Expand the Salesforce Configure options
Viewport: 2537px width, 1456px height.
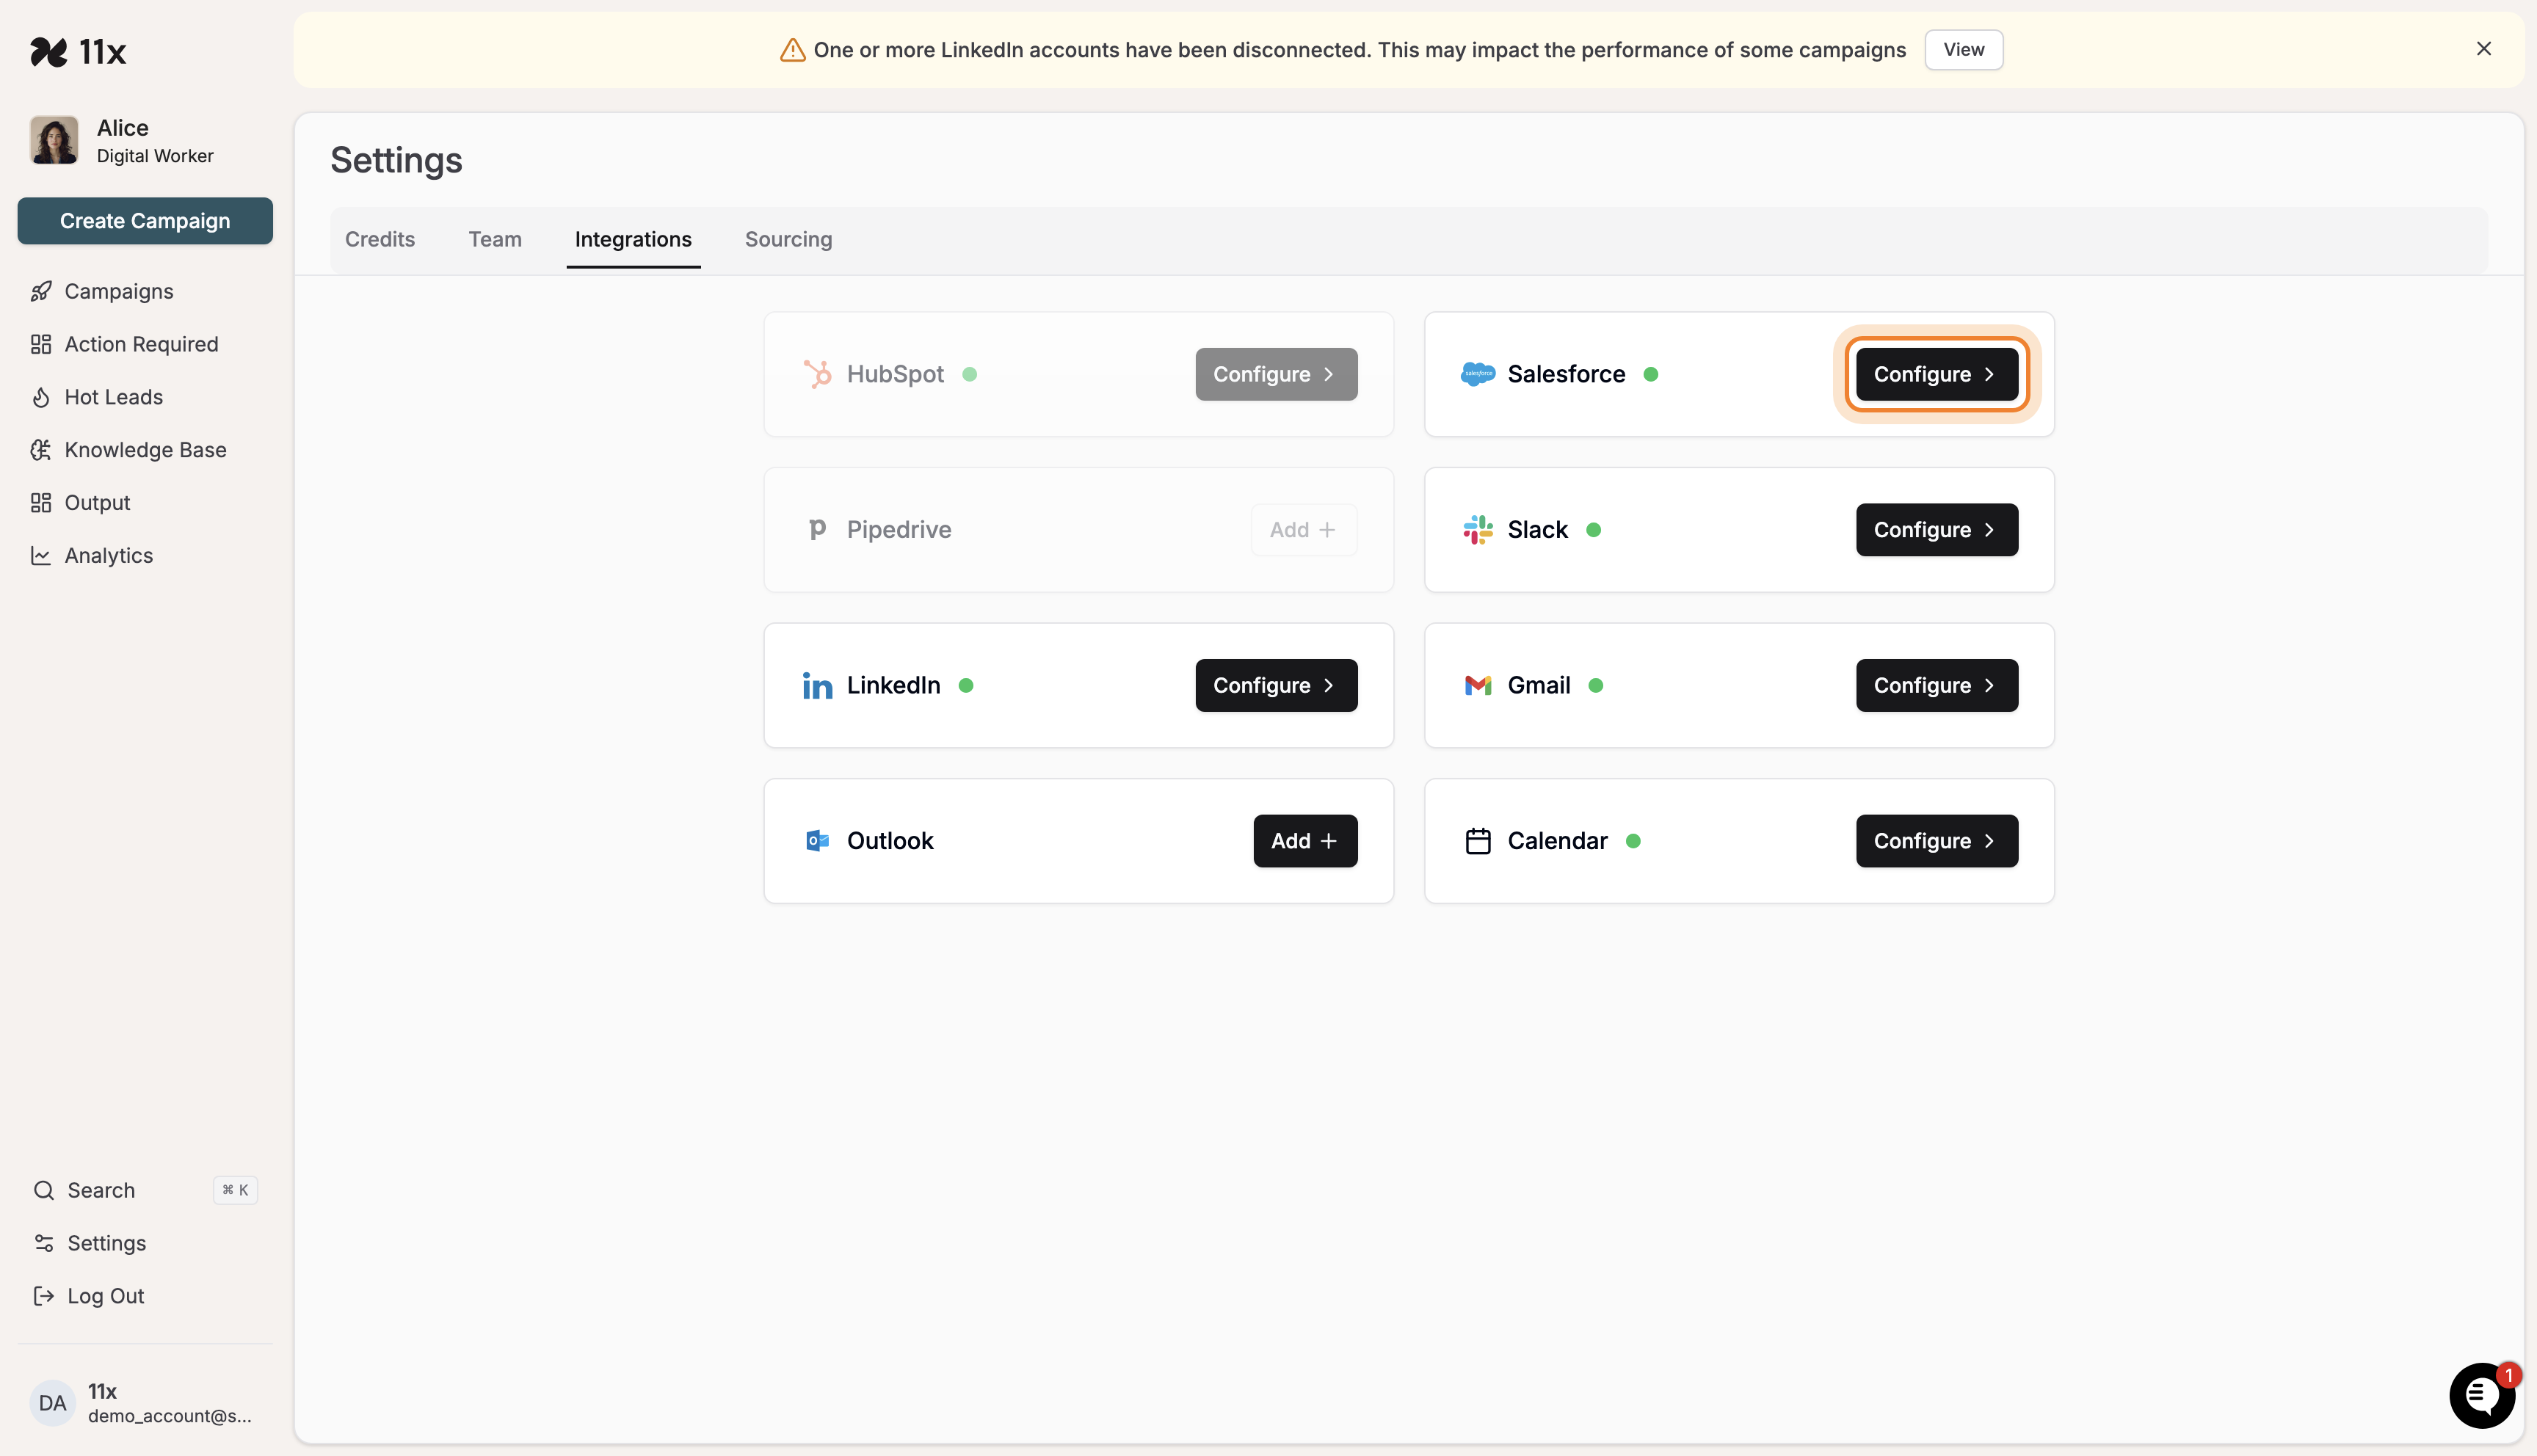(x=1935, y=374)
